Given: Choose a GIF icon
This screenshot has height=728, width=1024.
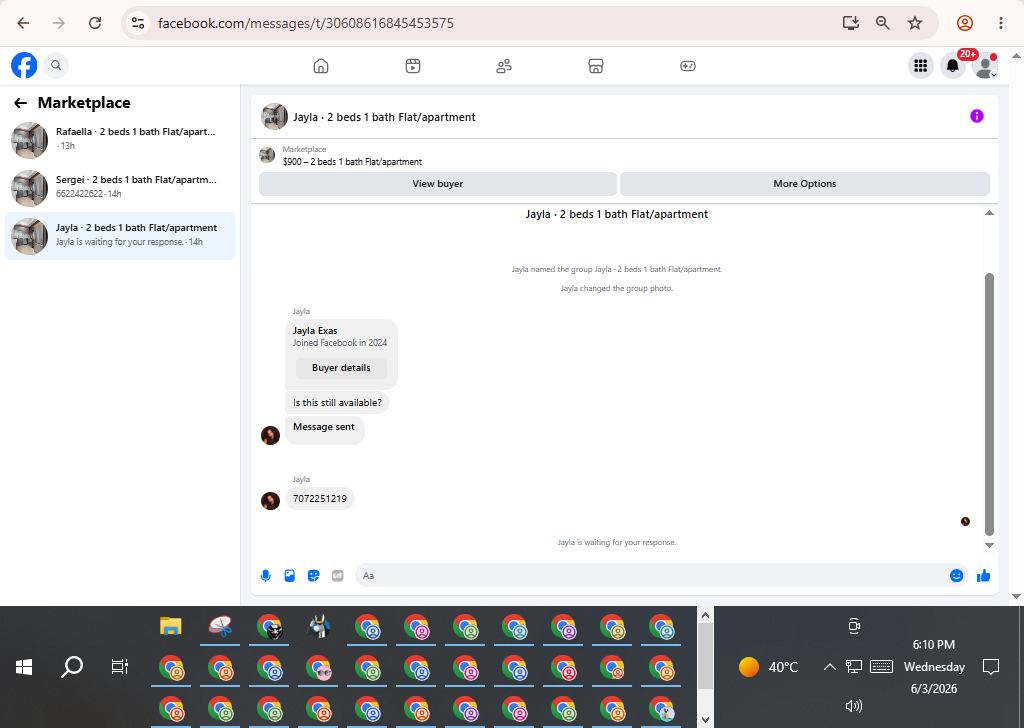Looking at the screenshot, I should [338, 575].
